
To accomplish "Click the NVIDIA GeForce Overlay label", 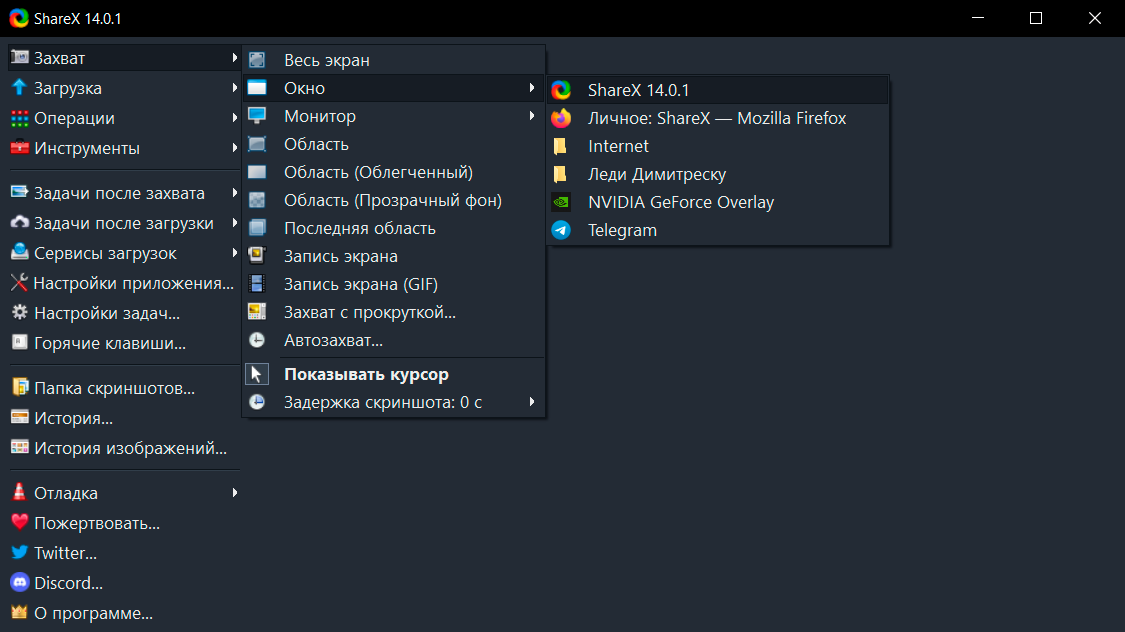I will click(681, 202).
